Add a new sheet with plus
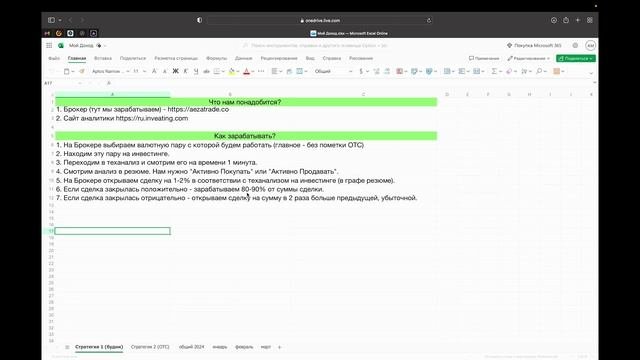The height and width of the screenshot is (360, 640). click(280, 347)
